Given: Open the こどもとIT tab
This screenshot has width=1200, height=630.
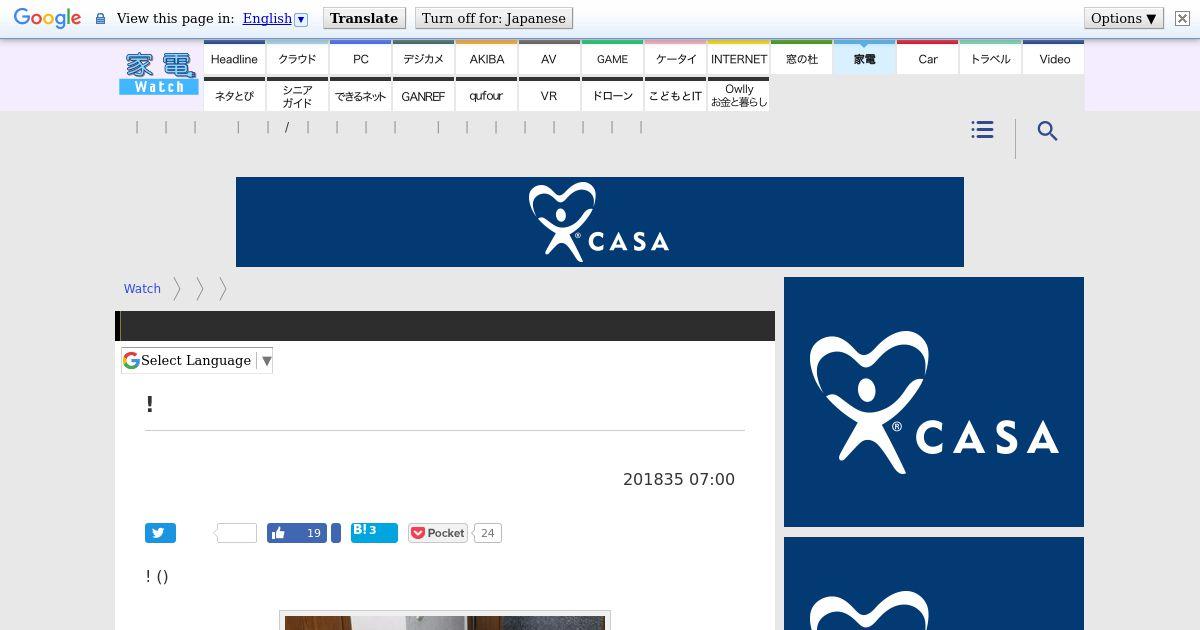Looking at the screenshot, I should coord(675,95).
